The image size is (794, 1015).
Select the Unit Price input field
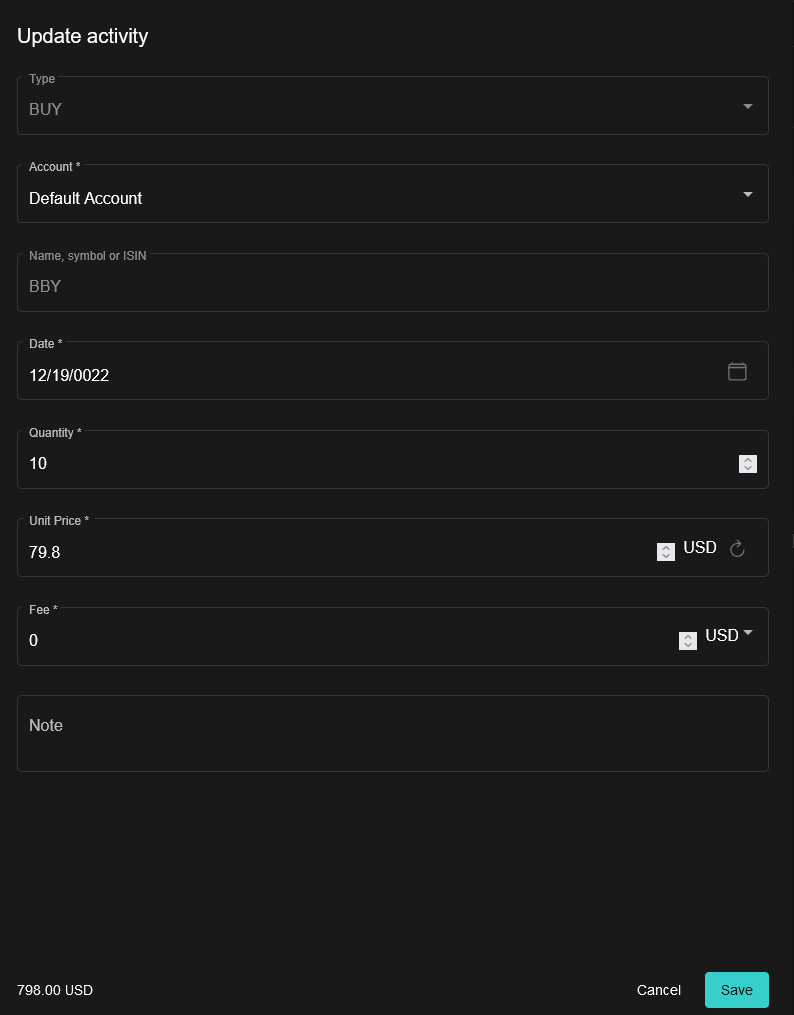[300, 552]
